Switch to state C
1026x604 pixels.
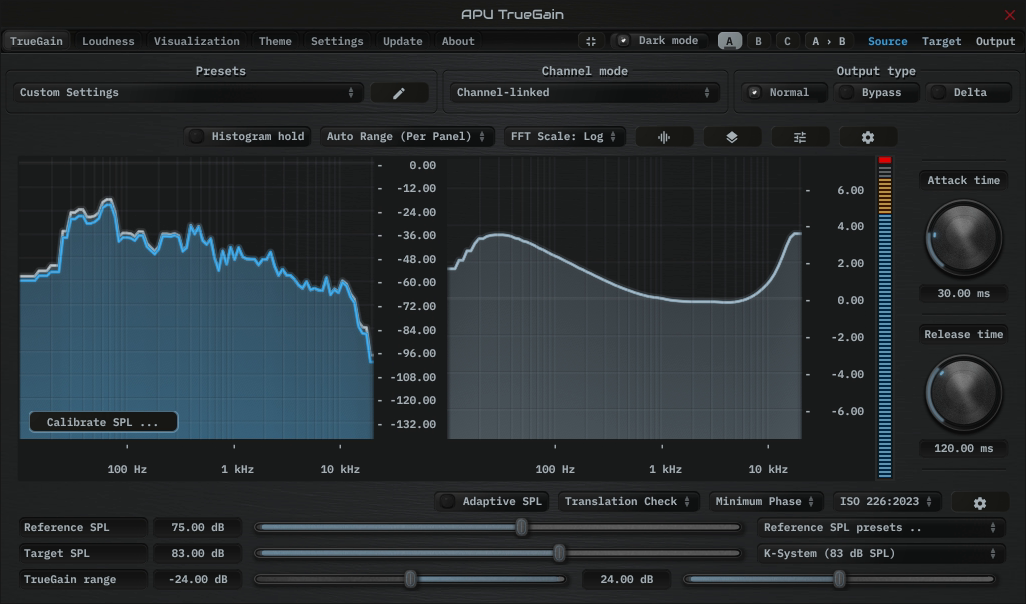pos(787,41)
